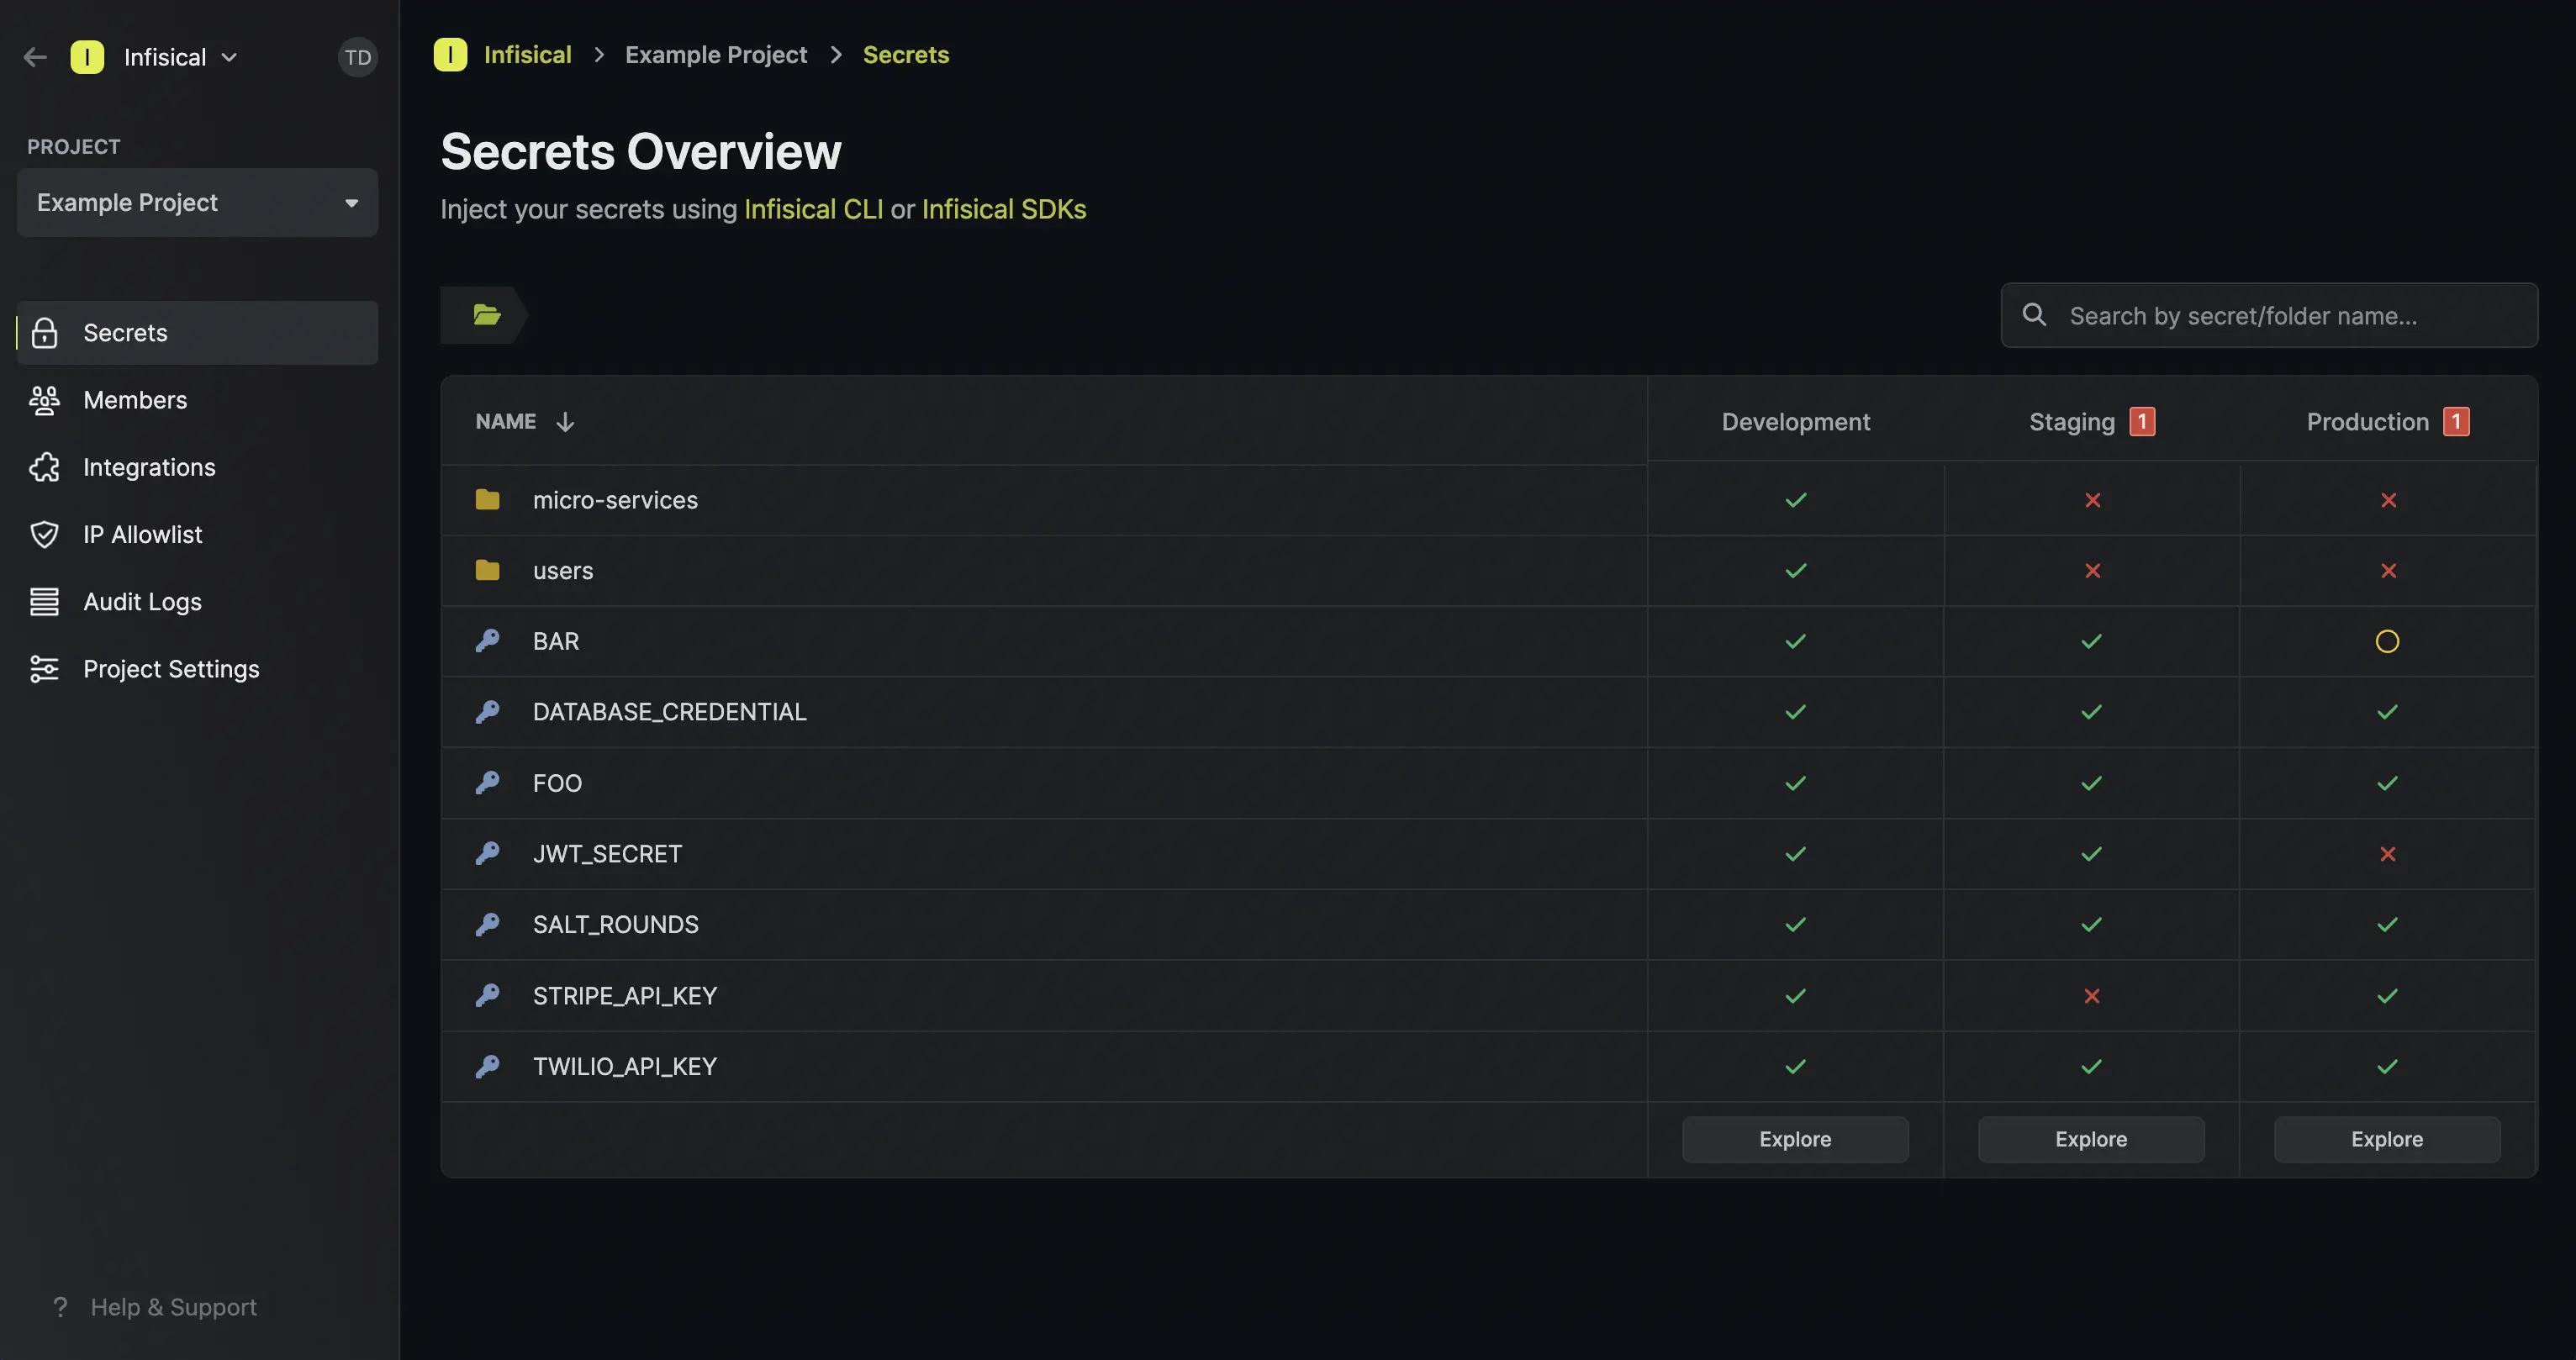Viewport: 2576px width, 1360px height.
Task: Open IP Allowlist using the shield icon
Action: coord(46,534)
